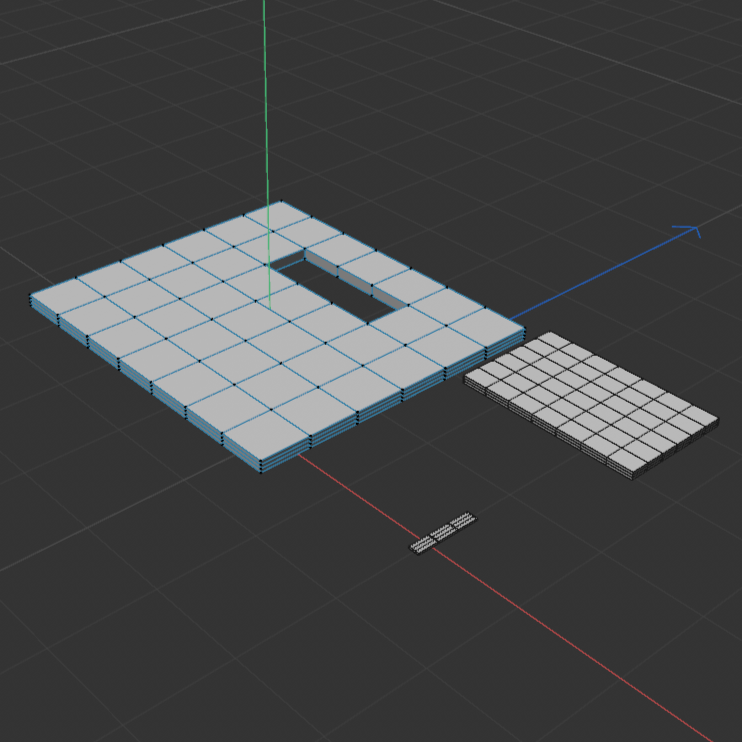This screenshot has height=742, width=742.
Task: Click the layered front-left side of the large slab
Action: click(x=140, y=380)
